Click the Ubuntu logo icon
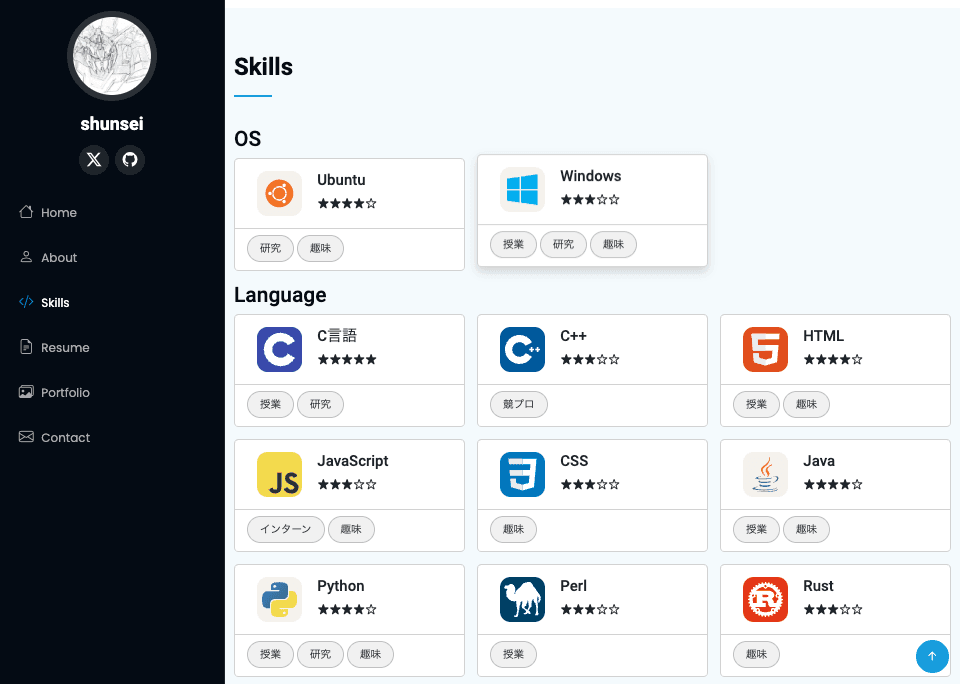The width and height of the screenshot is (960, 684). click(x=279, y=193)
